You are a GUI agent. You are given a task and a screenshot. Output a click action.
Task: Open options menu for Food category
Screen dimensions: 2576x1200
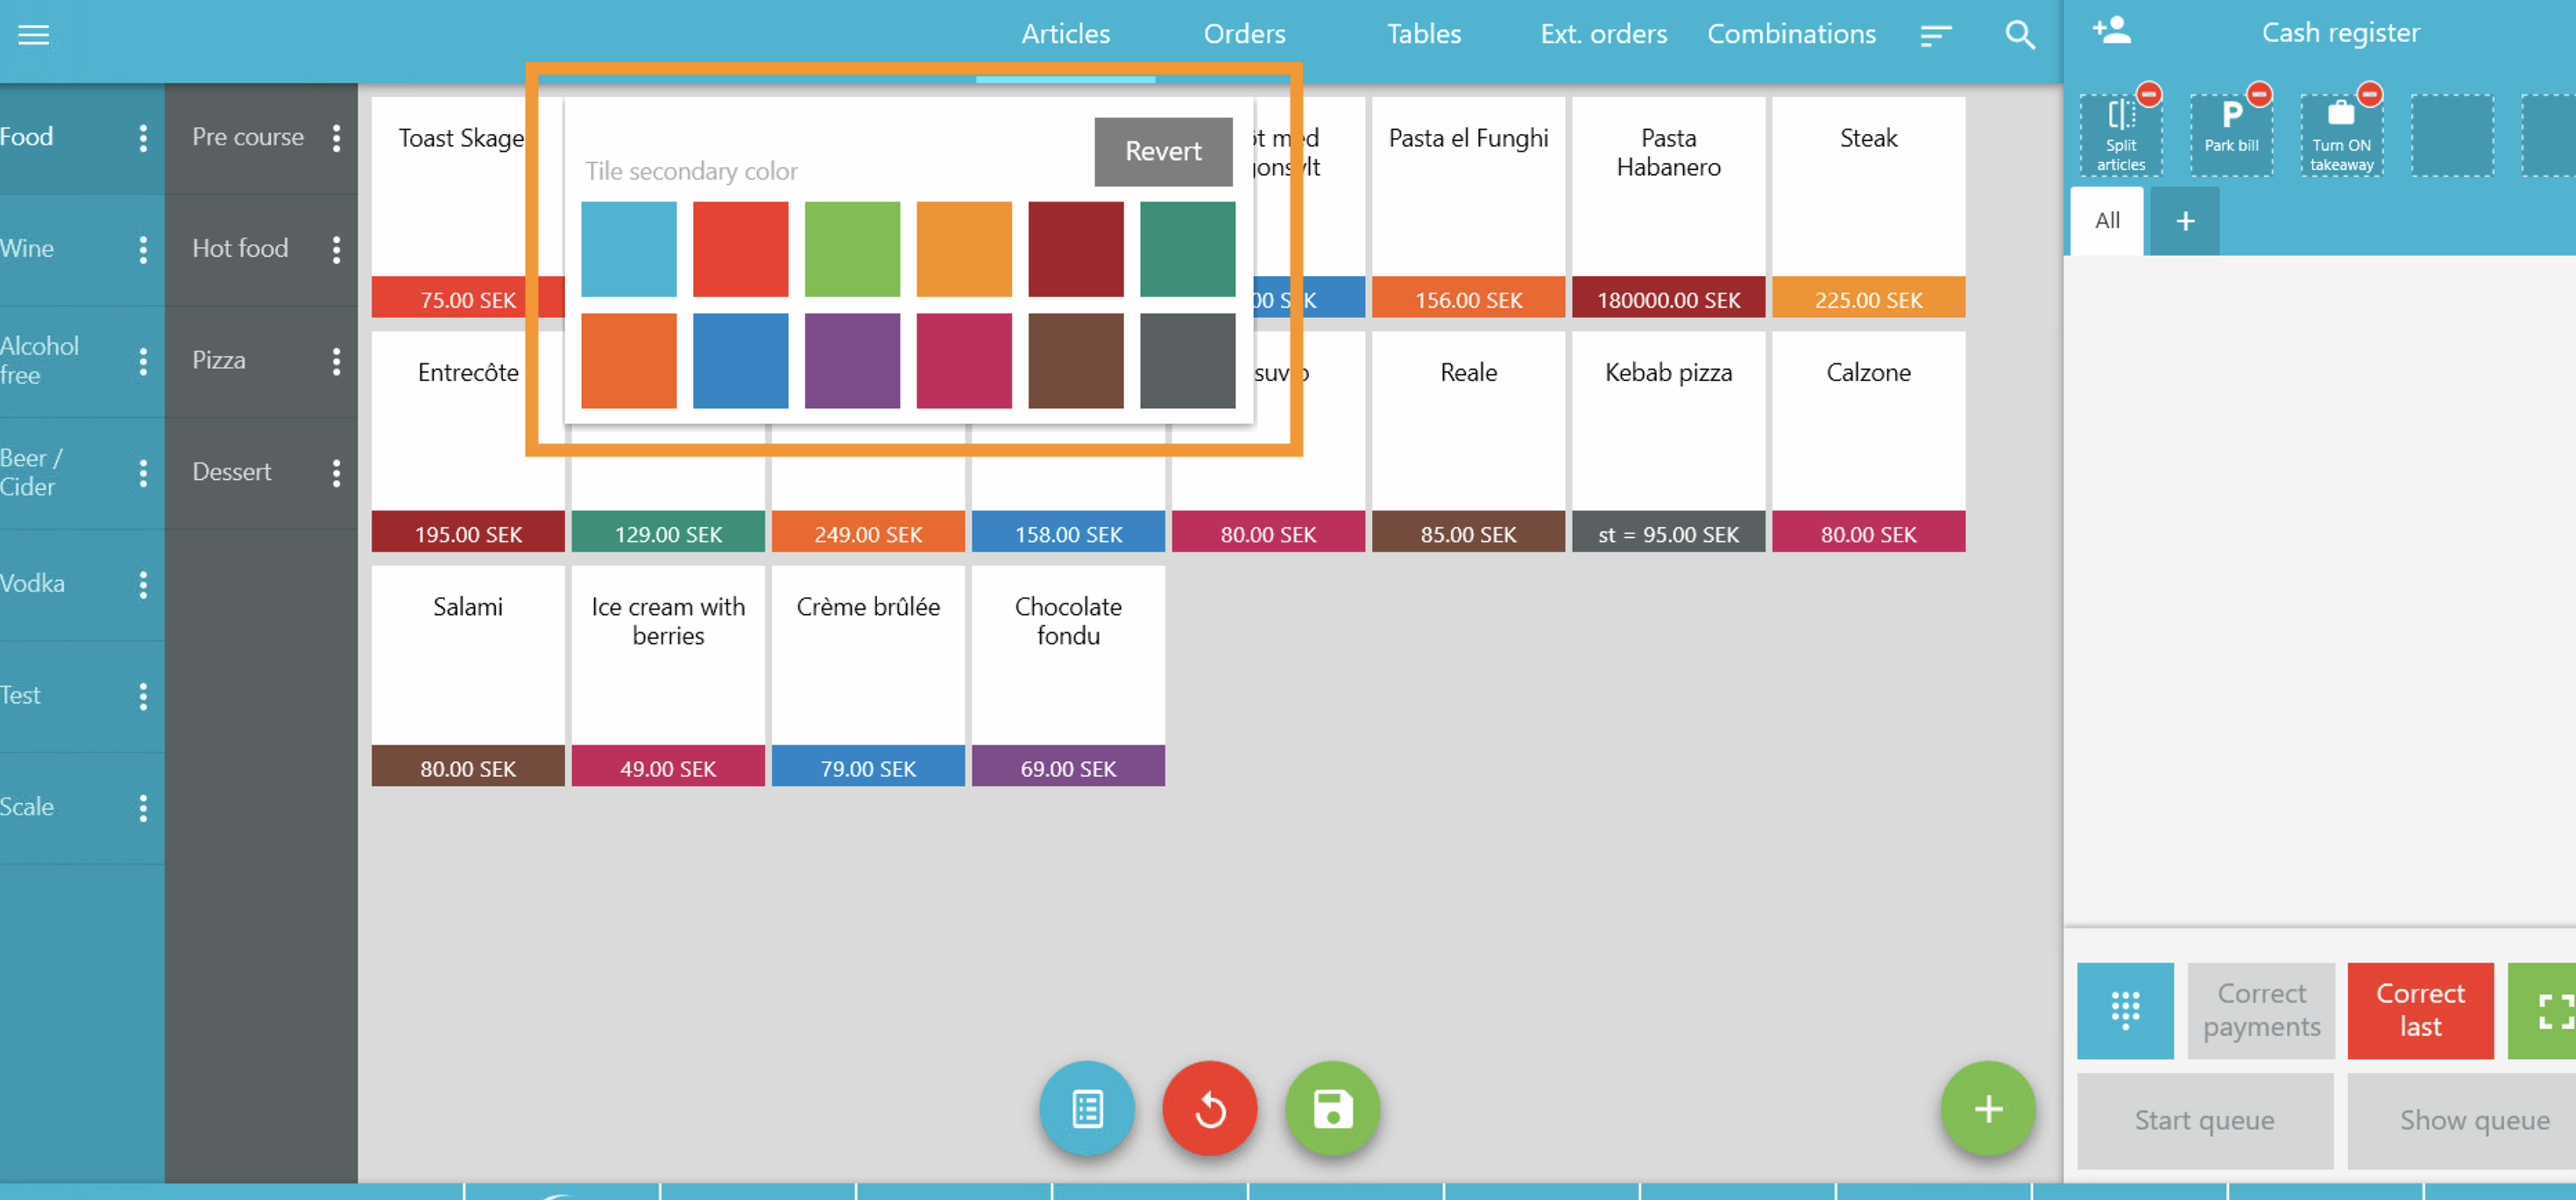coord(143,138)
